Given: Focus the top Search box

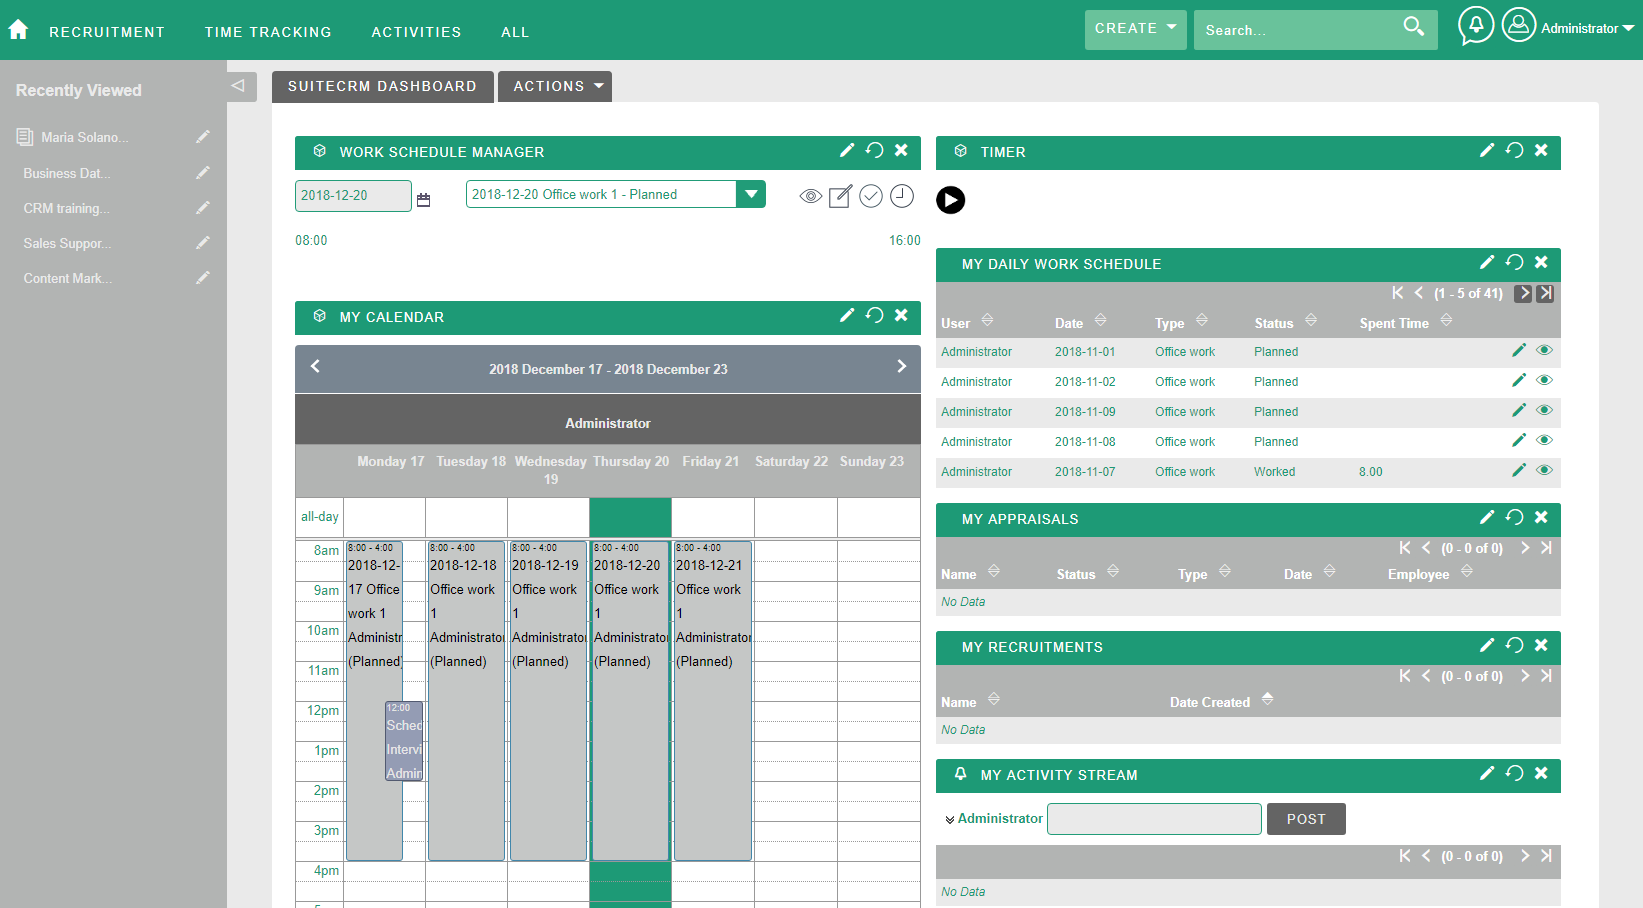Looking at the screenshot, I should pyautogui.click(x=1296, y=30).
